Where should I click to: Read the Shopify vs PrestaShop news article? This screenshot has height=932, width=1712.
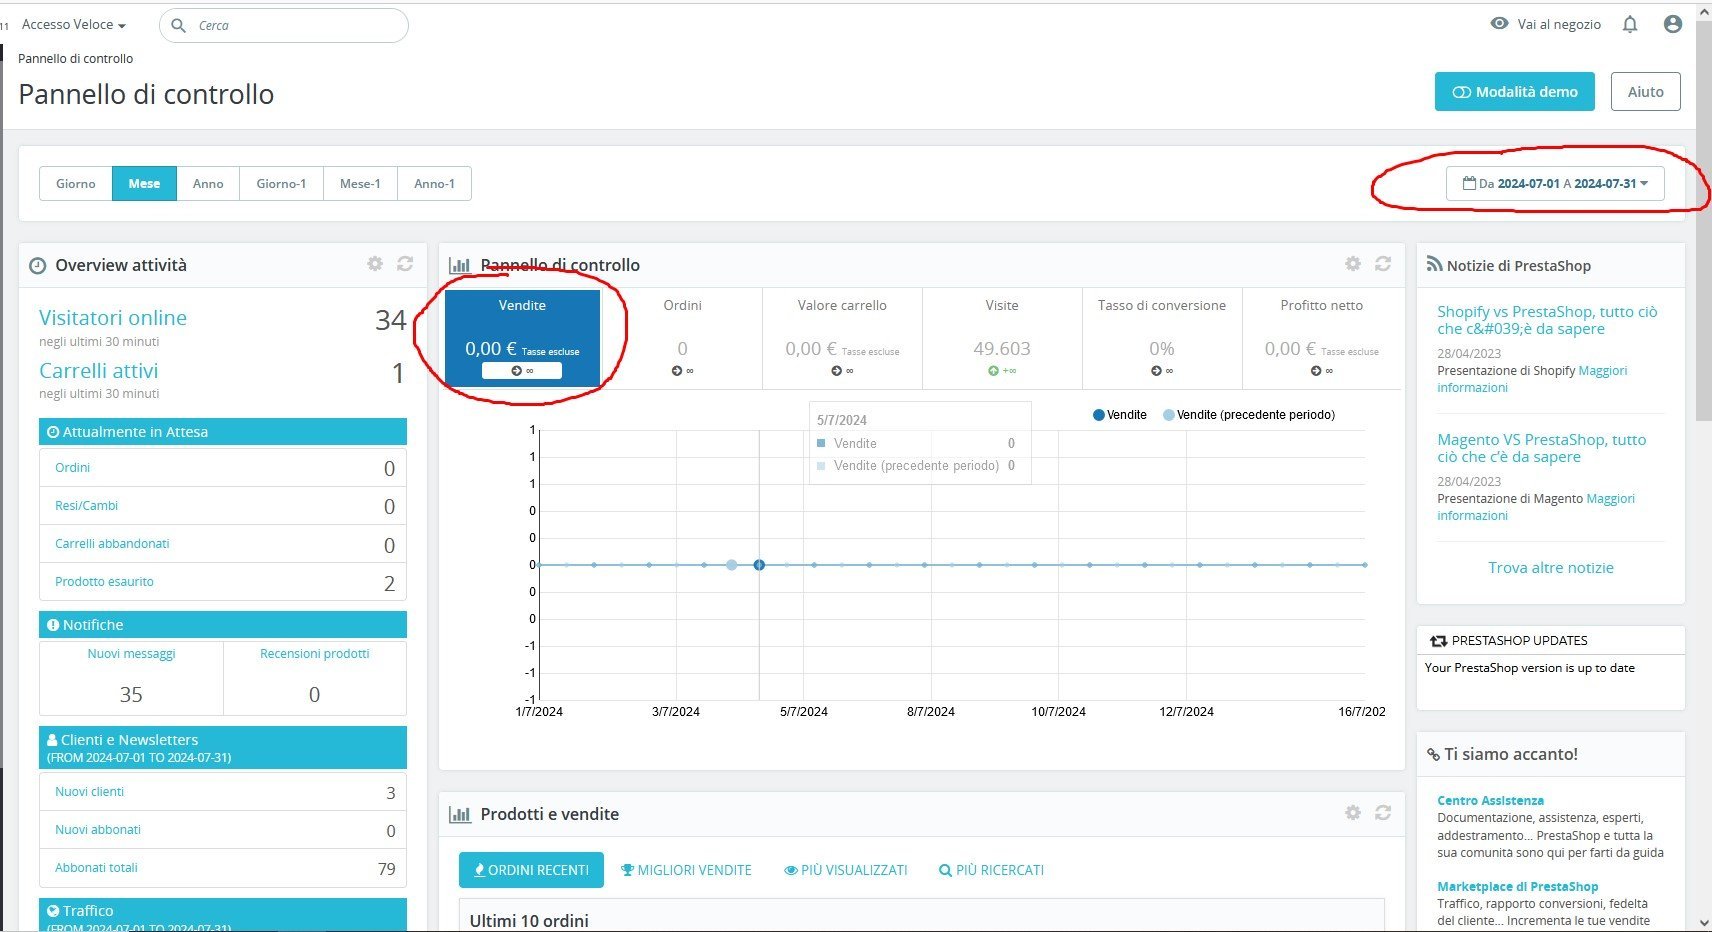coord(1547,320)
